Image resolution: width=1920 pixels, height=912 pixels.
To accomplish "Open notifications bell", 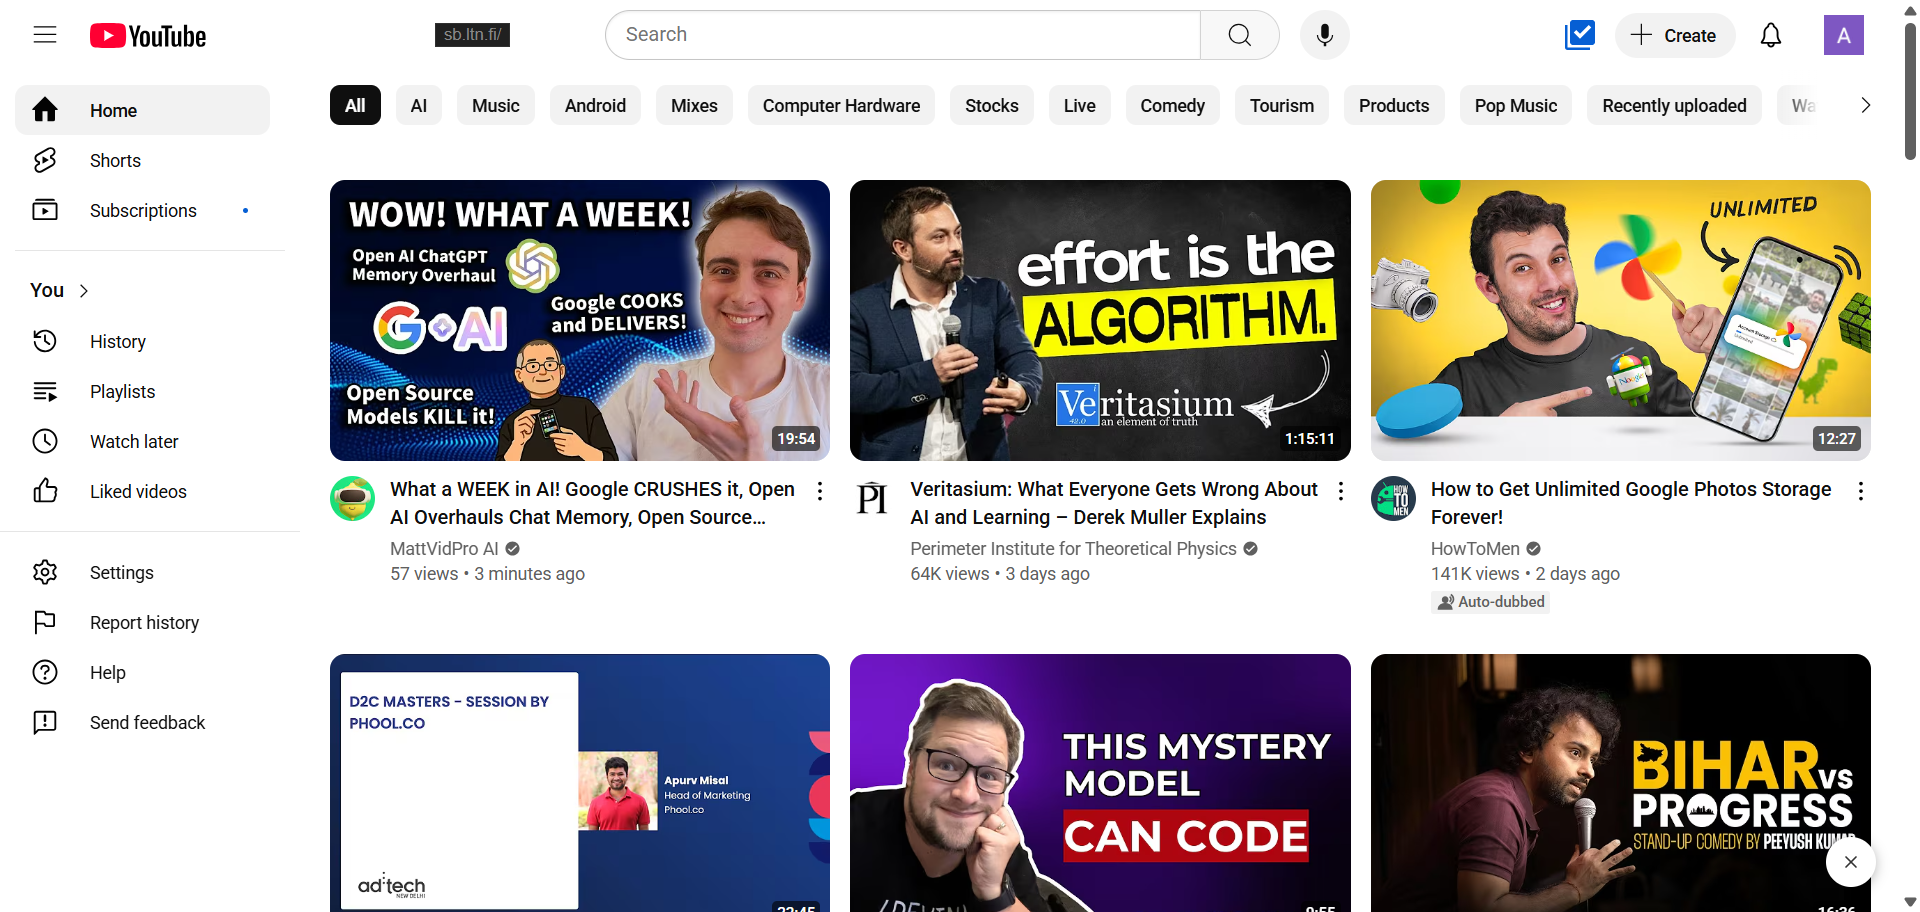I will (x=1771, y=35).
